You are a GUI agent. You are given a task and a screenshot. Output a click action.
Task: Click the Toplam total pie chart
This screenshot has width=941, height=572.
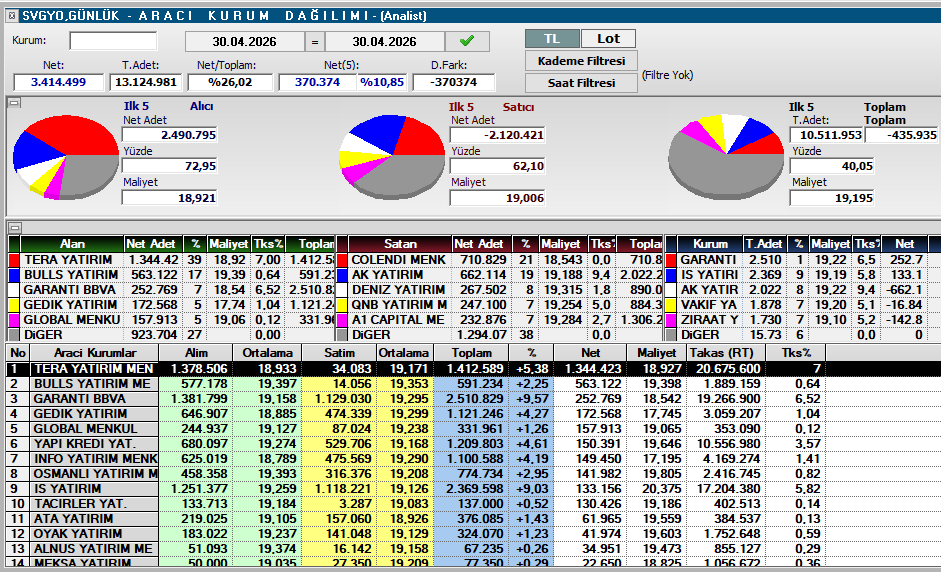(726, 156)
